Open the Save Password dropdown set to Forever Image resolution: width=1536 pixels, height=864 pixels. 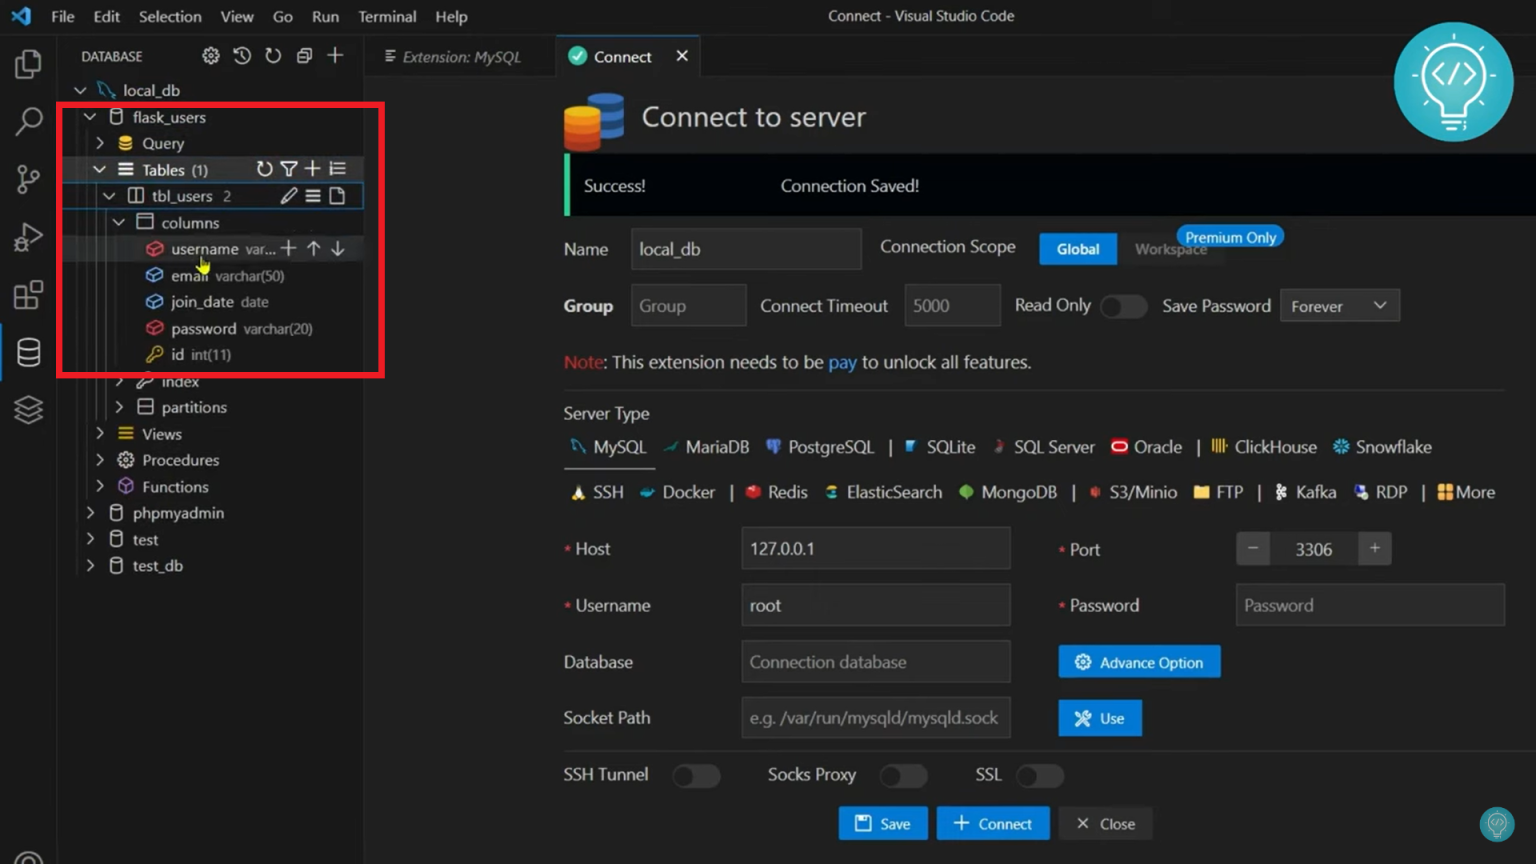tap(1339, 305)
